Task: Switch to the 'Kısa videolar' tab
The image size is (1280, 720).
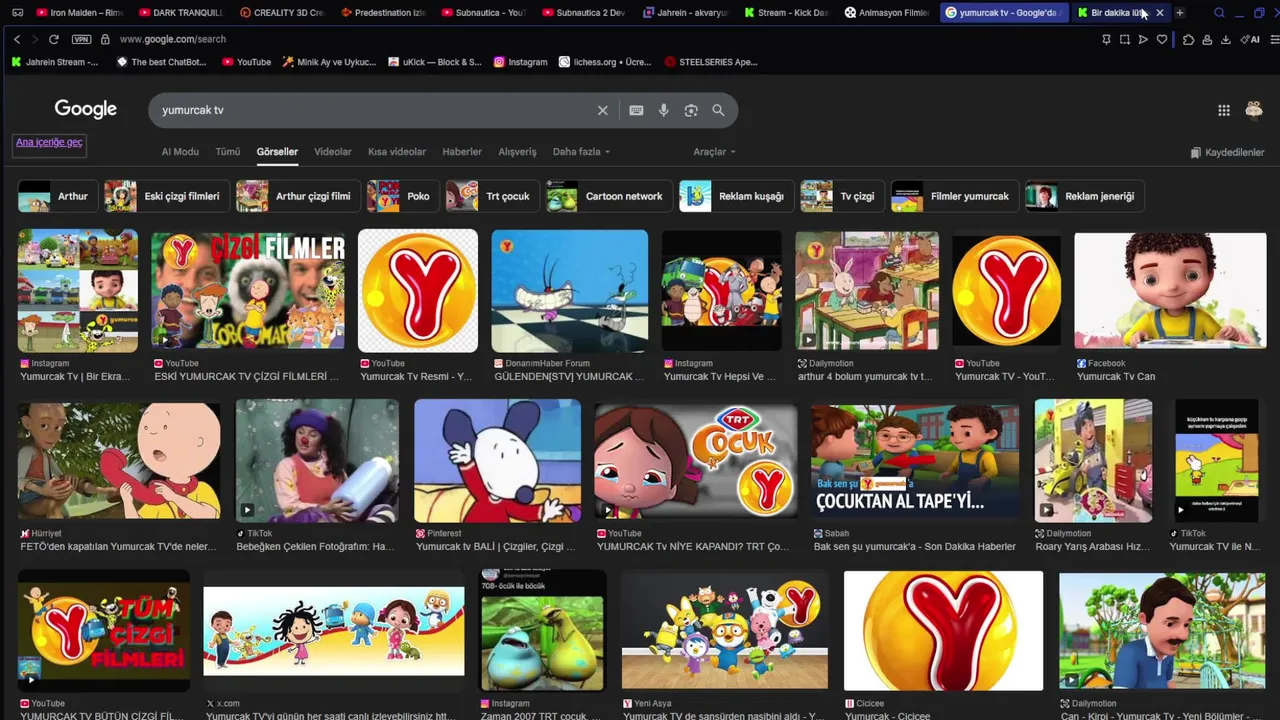Action: tap(397, 152)
